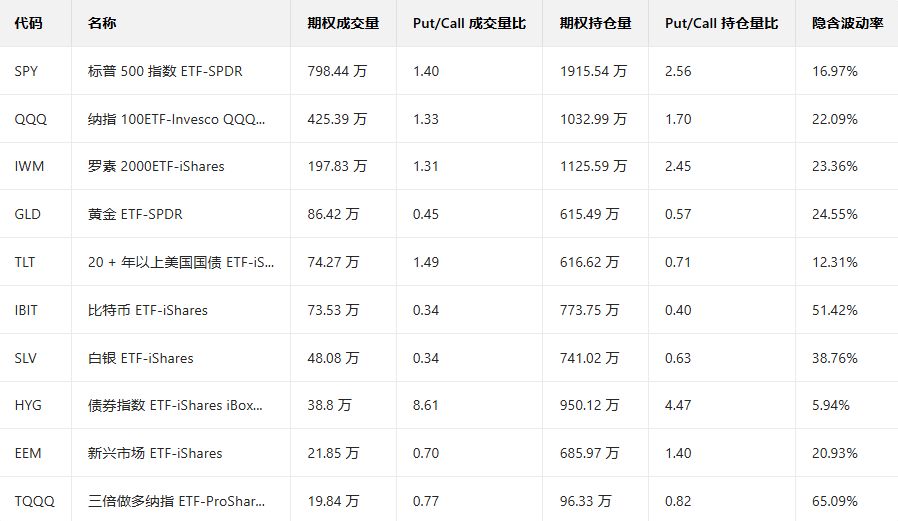Screen dimensions: 898x521
Task: Click the 标普 500 指数 ETF-SPDR name
Action: 165,71
